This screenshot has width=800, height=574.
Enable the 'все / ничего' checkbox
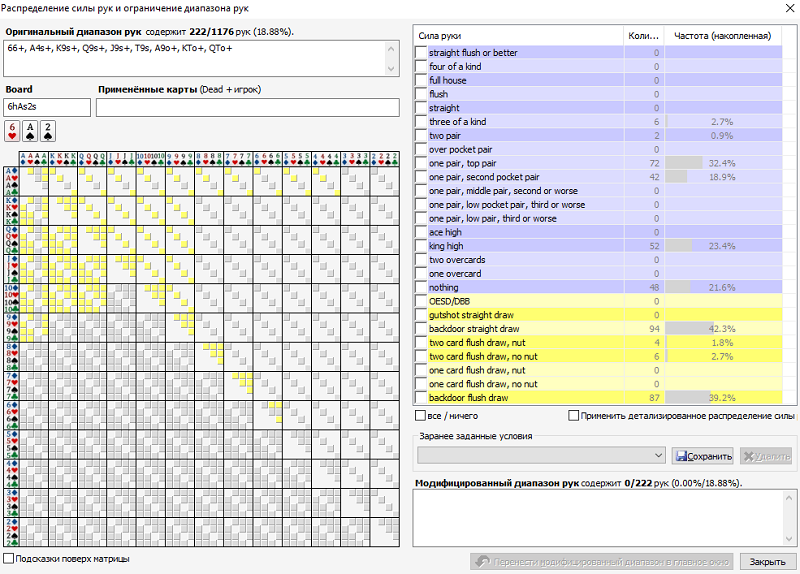tap(421, 416)
